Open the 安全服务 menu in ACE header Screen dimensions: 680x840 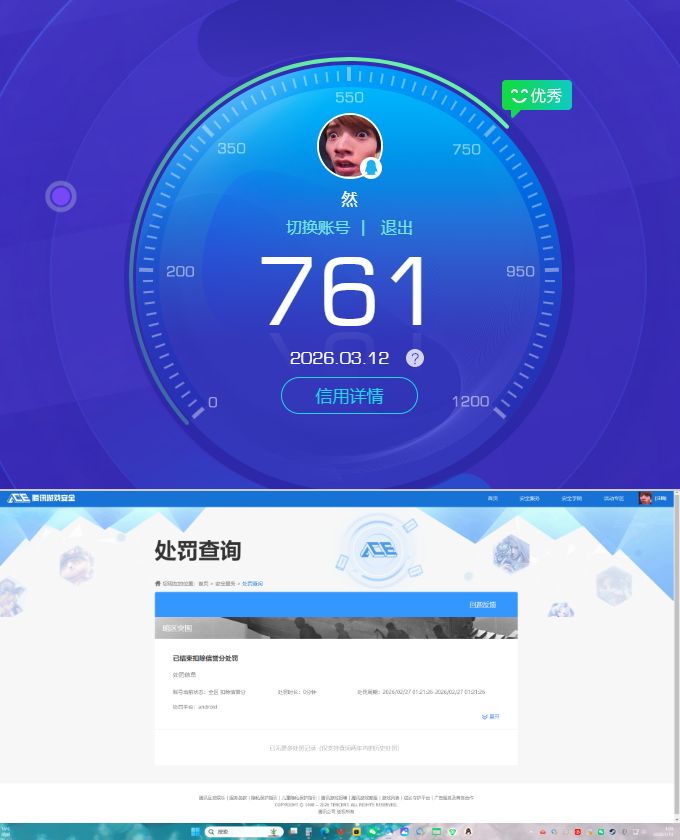[529, 499]
